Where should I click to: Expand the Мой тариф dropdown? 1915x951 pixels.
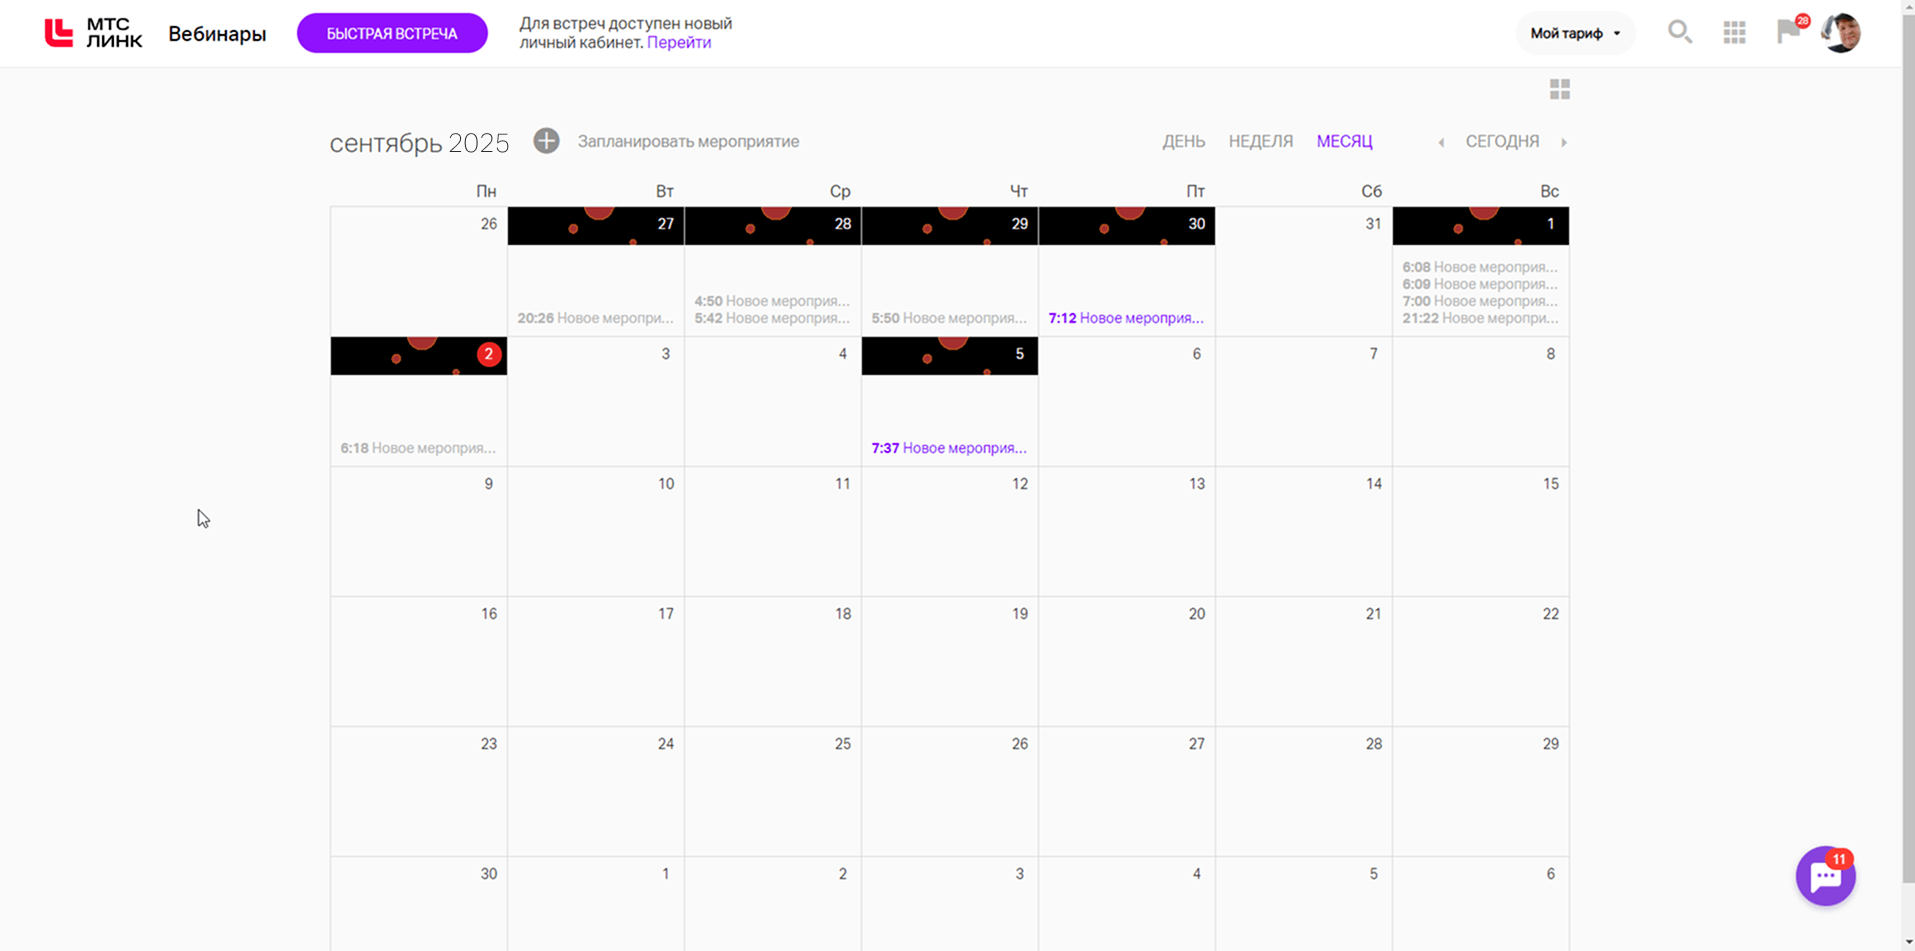pyautogui.click(x=1575, y=33)
